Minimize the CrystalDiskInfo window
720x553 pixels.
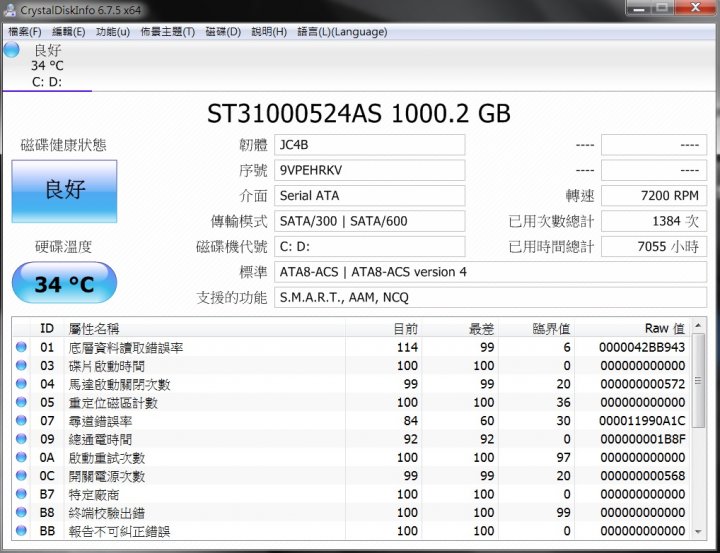[x=641, y=7]
